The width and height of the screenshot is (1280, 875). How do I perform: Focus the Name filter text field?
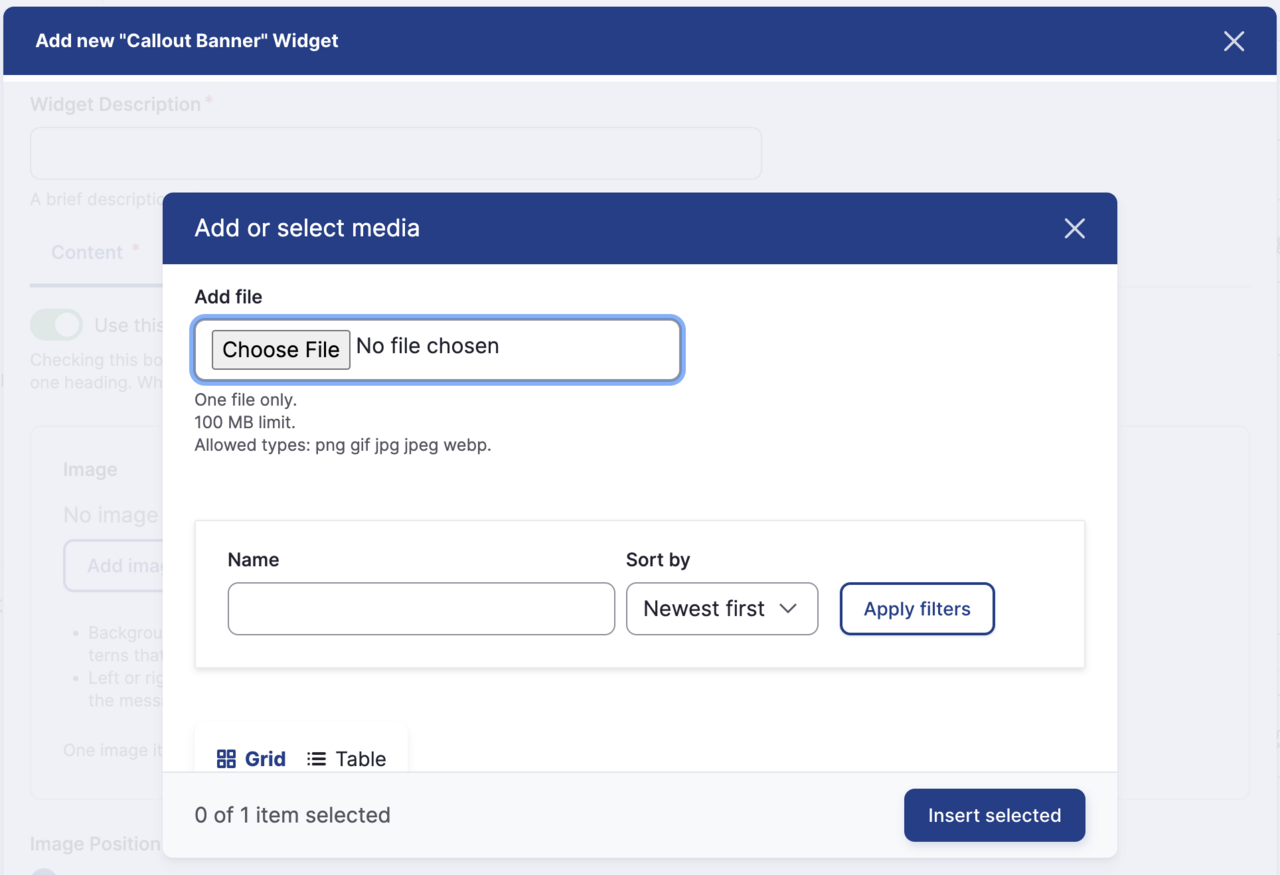(421, 609)
